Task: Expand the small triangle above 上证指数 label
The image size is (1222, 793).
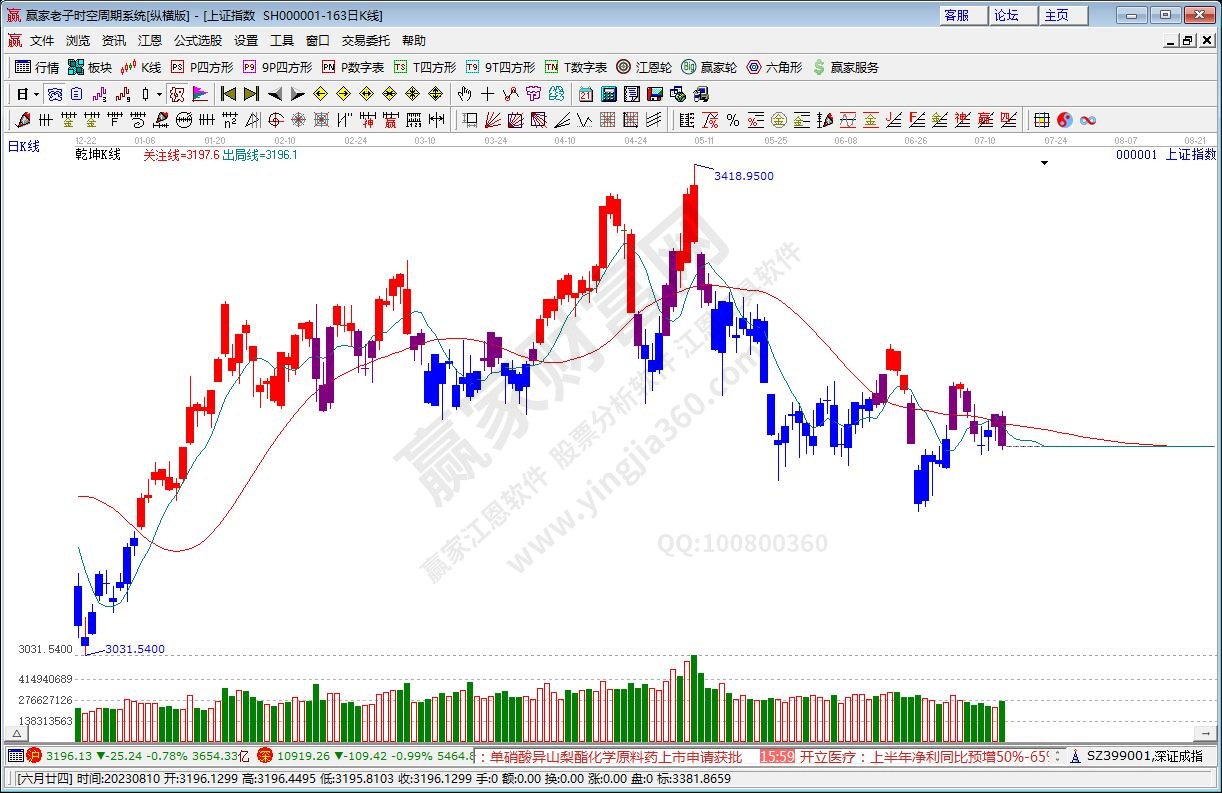Action: click(1044, 163)
